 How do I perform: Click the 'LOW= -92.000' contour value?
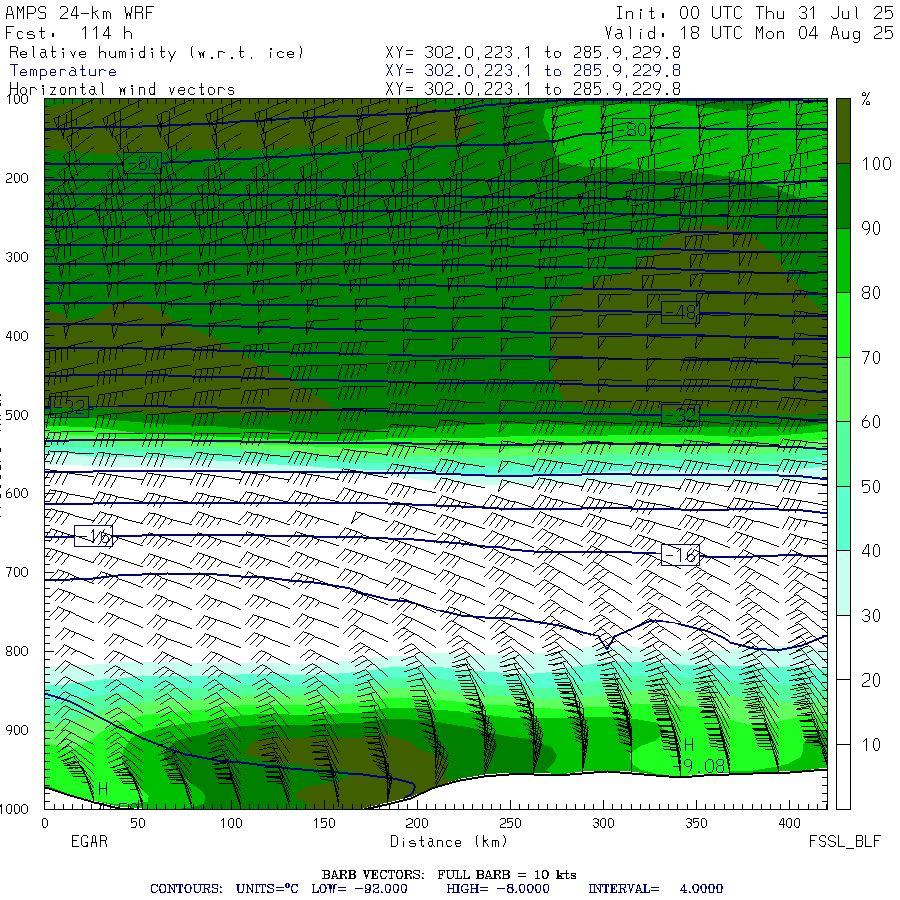359,889
